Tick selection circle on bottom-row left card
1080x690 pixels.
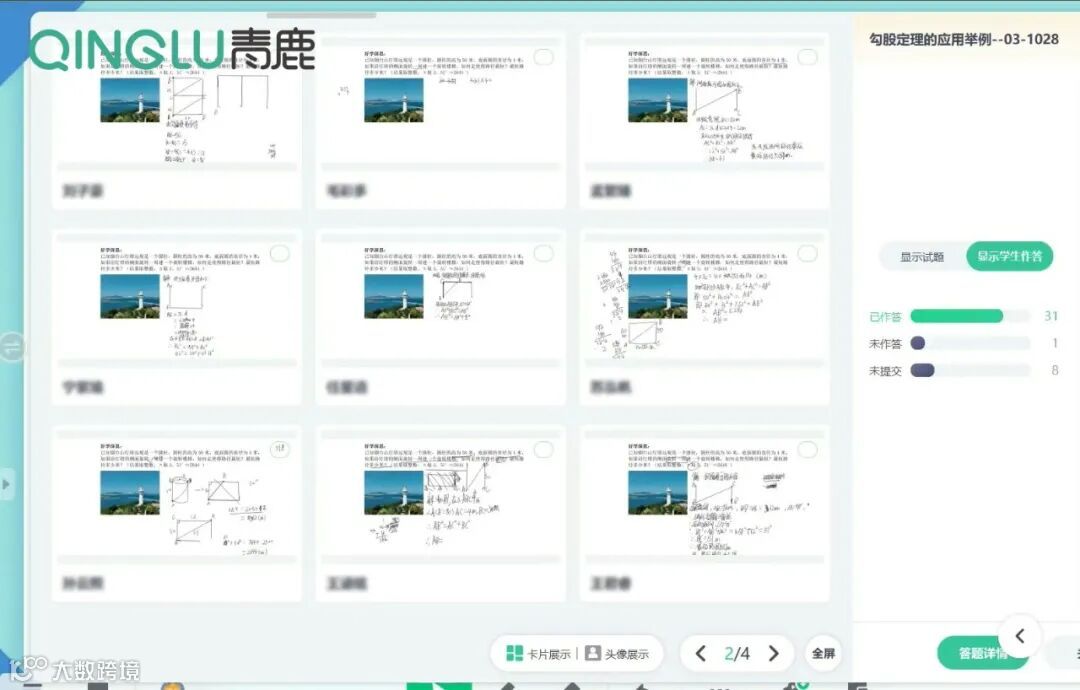click(x=280, y=450)
